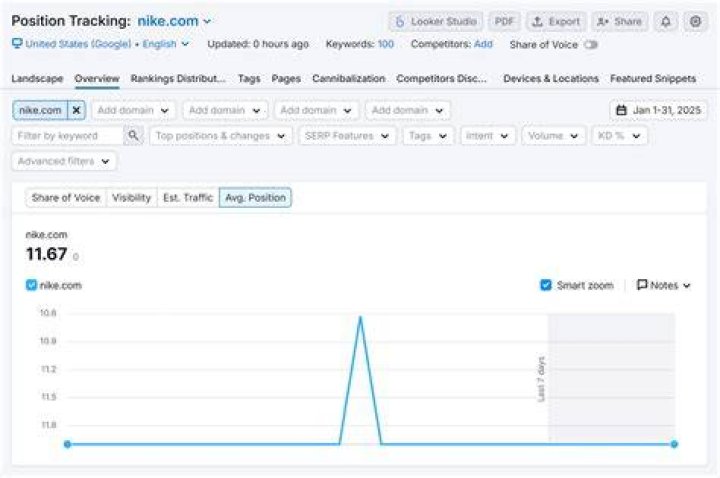This screenshot has width=720, height=478.
Task: Go to the Tags tab
Action: click(x=249, y=79)
